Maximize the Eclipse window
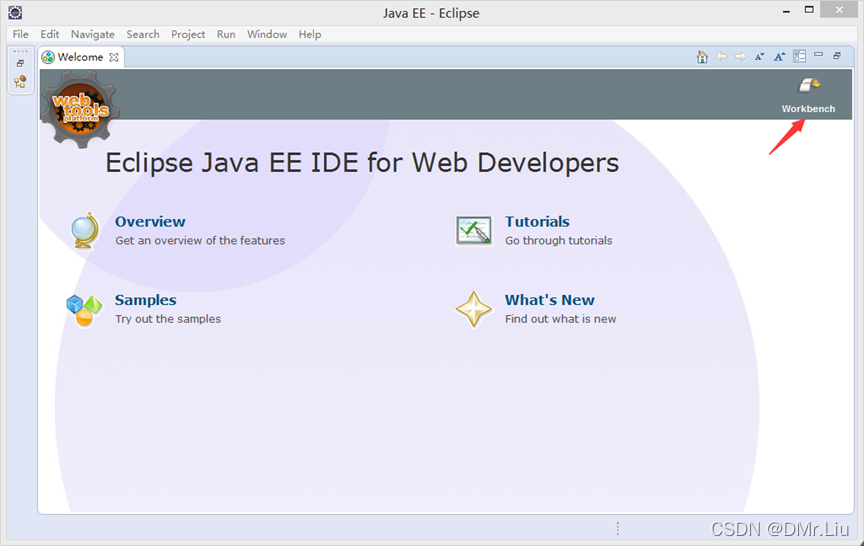 tap(809, 10)
